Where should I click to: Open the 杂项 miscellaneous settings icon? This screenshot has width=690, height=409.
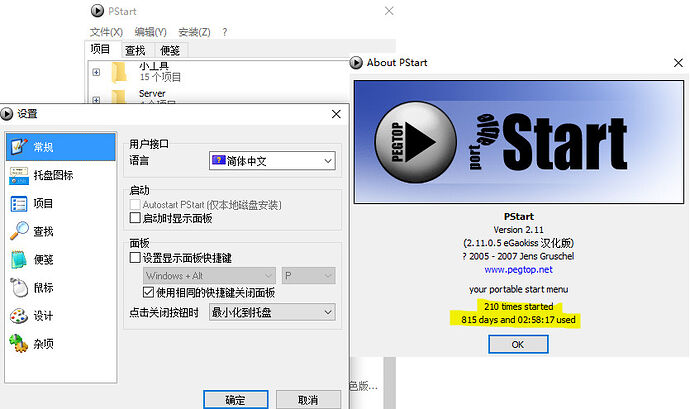tap(18, 344)
